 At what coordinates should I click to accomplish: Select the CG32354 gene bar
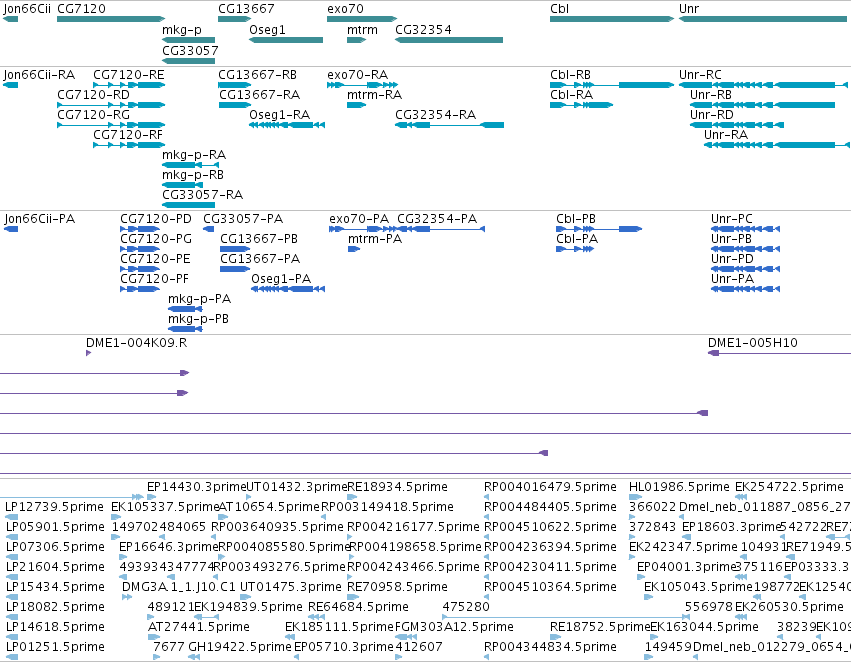pos(449,40)
